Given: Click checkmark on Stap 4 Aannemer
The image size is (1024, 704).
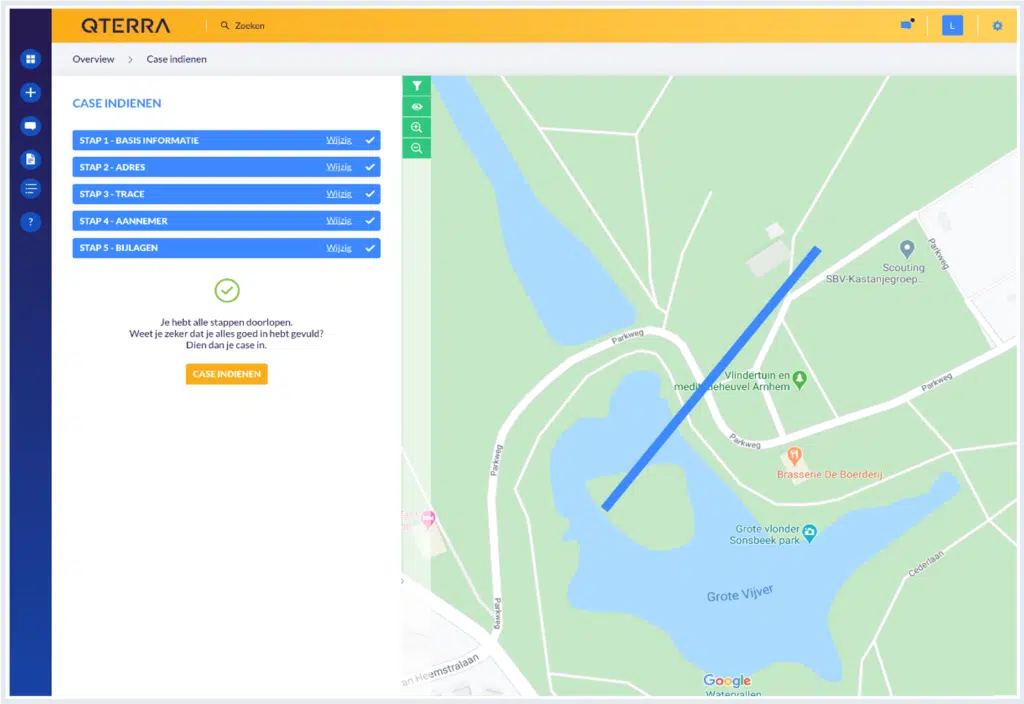Looking at the screenshot, I should click(x=370, y=221).
